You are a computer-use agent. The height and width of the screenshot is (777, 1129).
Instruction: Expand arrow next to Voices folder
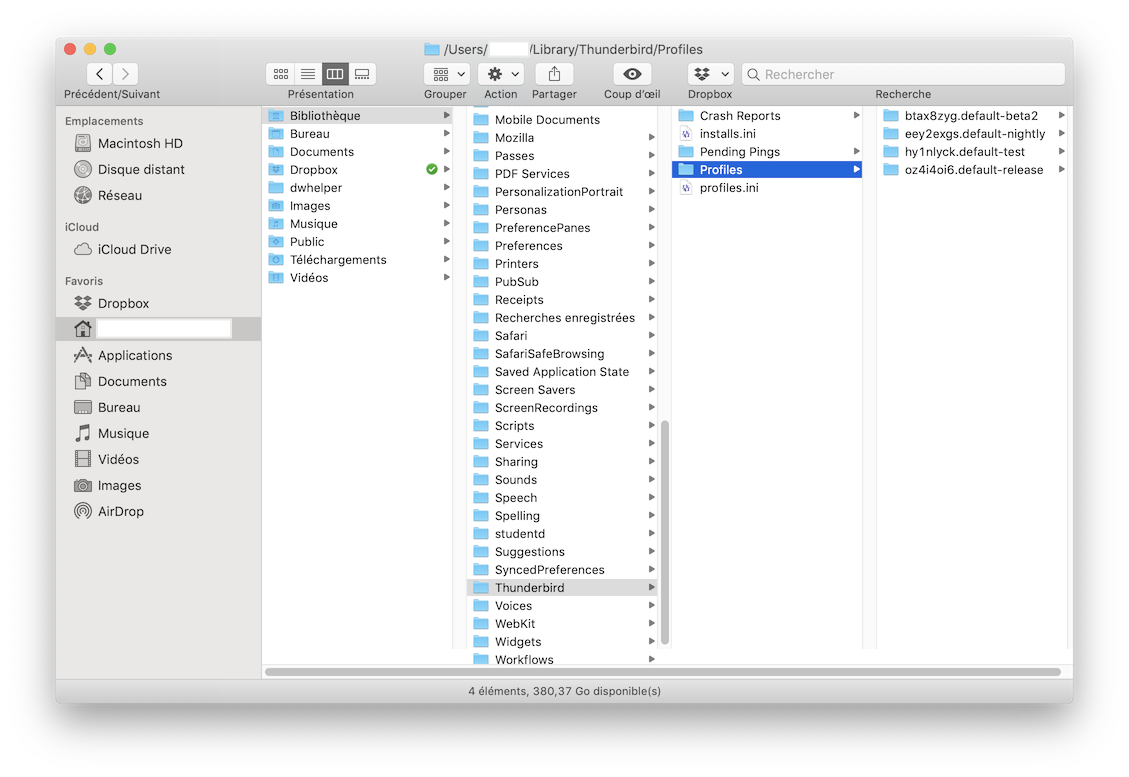652,606
